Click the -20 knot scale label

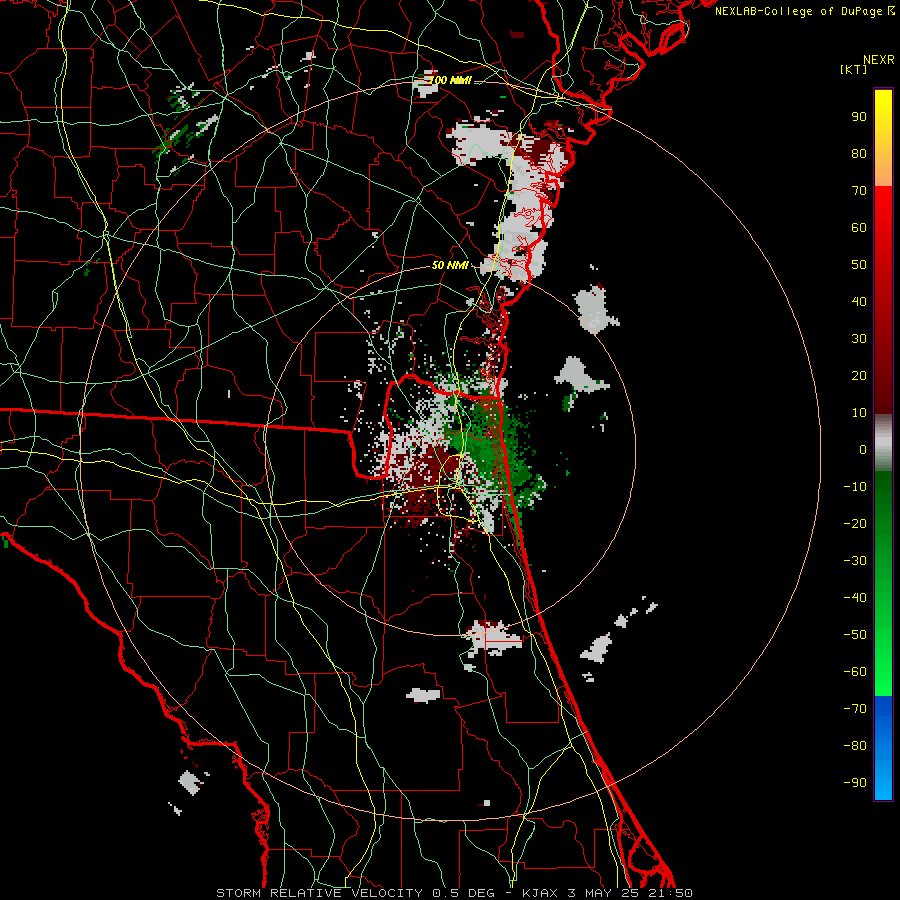(x=855, y=523)
